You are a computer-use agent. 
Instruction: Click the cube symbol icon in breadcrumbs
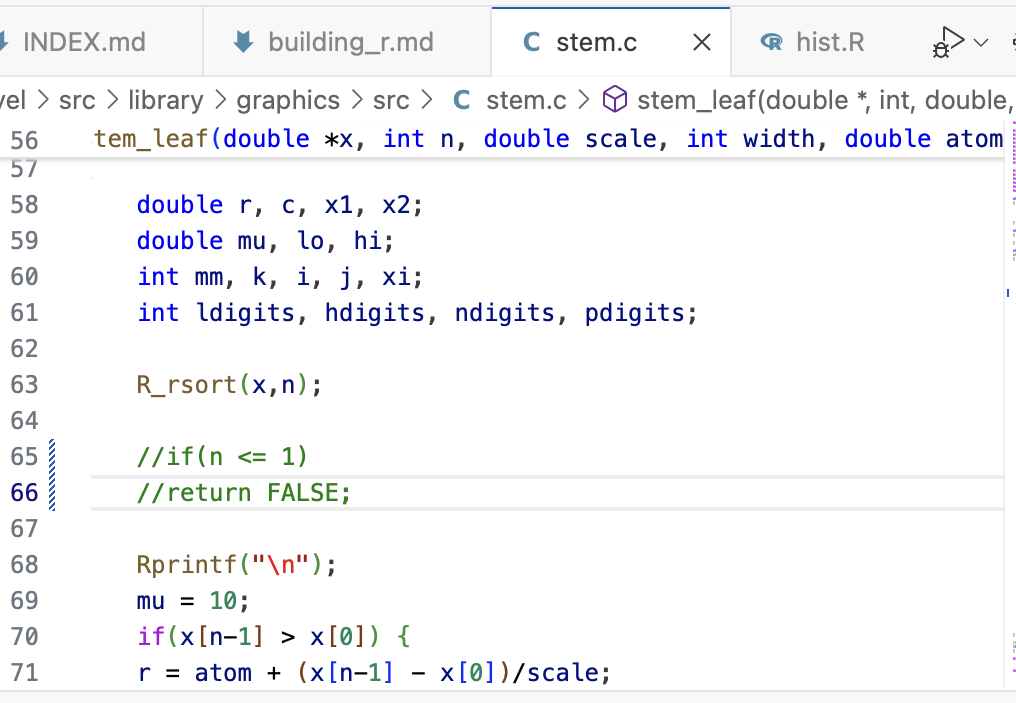click(x=616, y=100)
